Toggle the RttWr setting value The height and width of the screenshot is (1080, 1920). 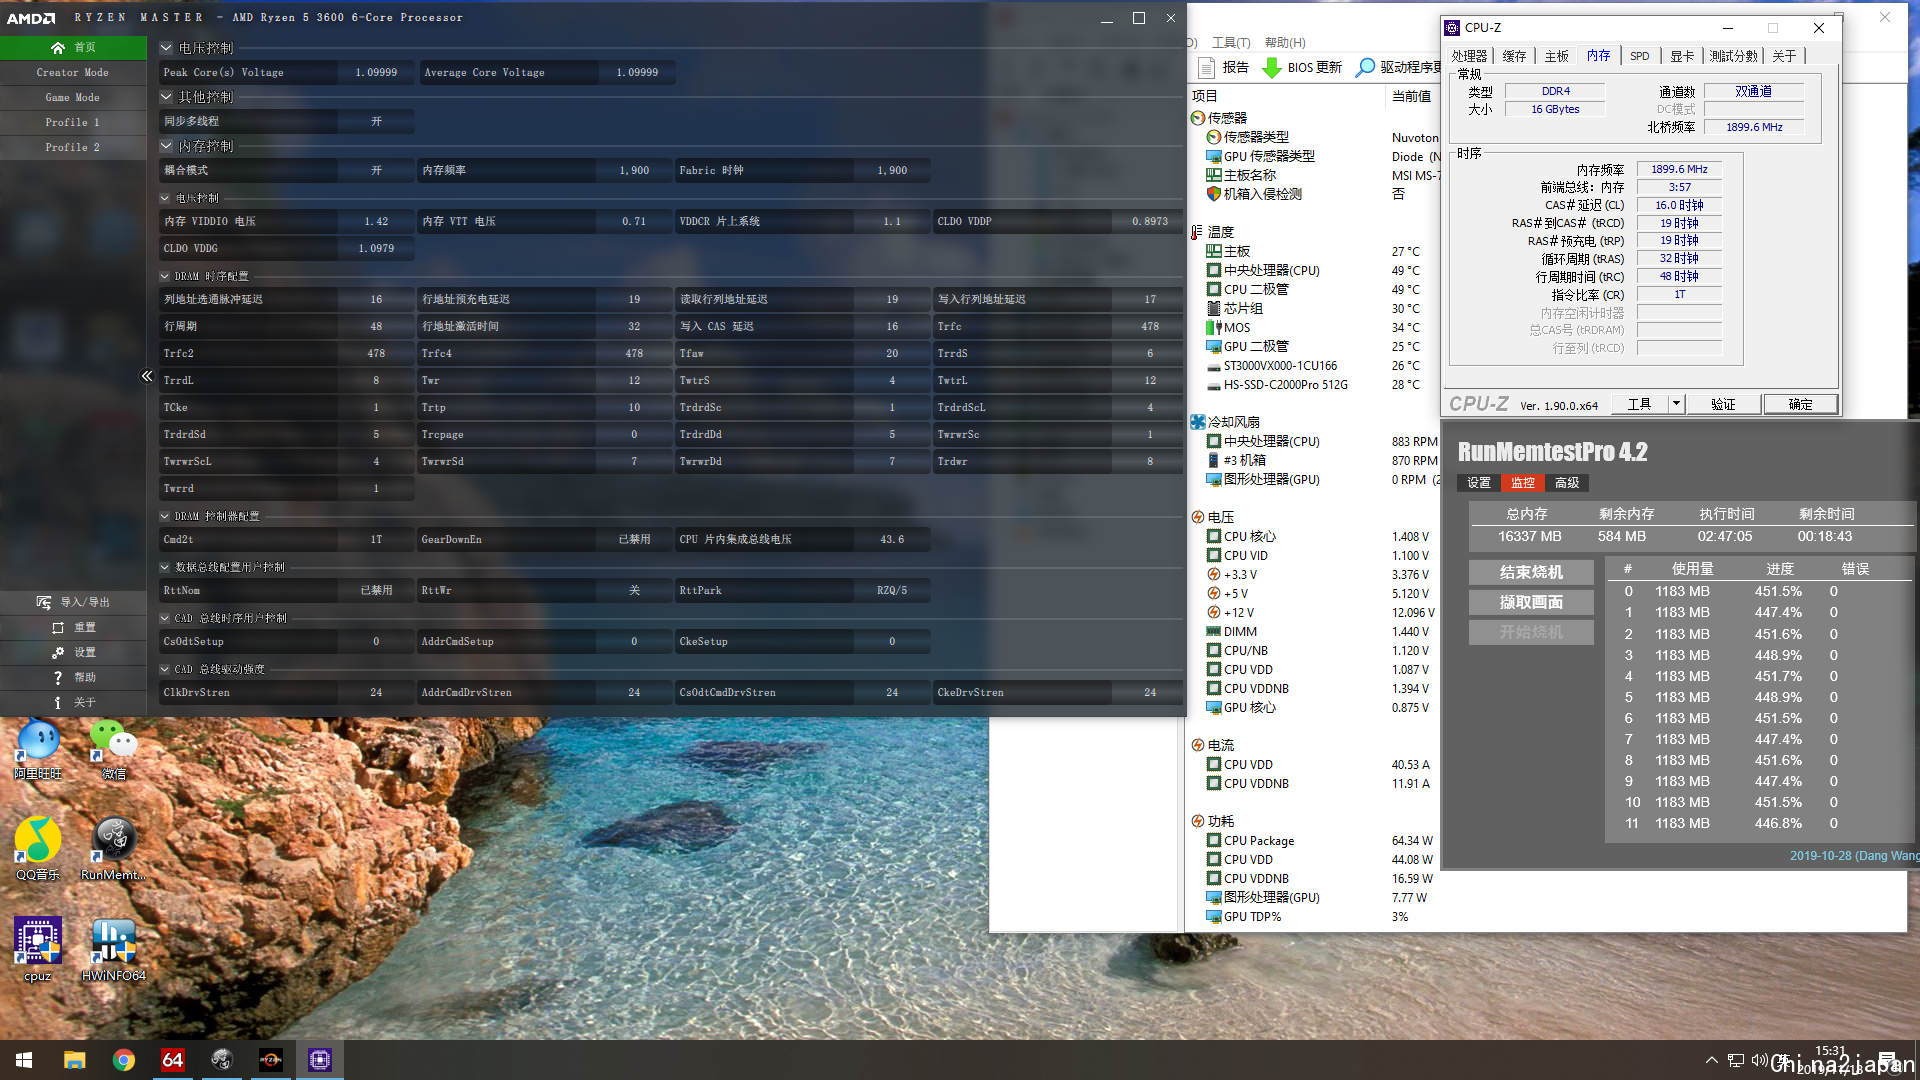[x=634, y=590]
